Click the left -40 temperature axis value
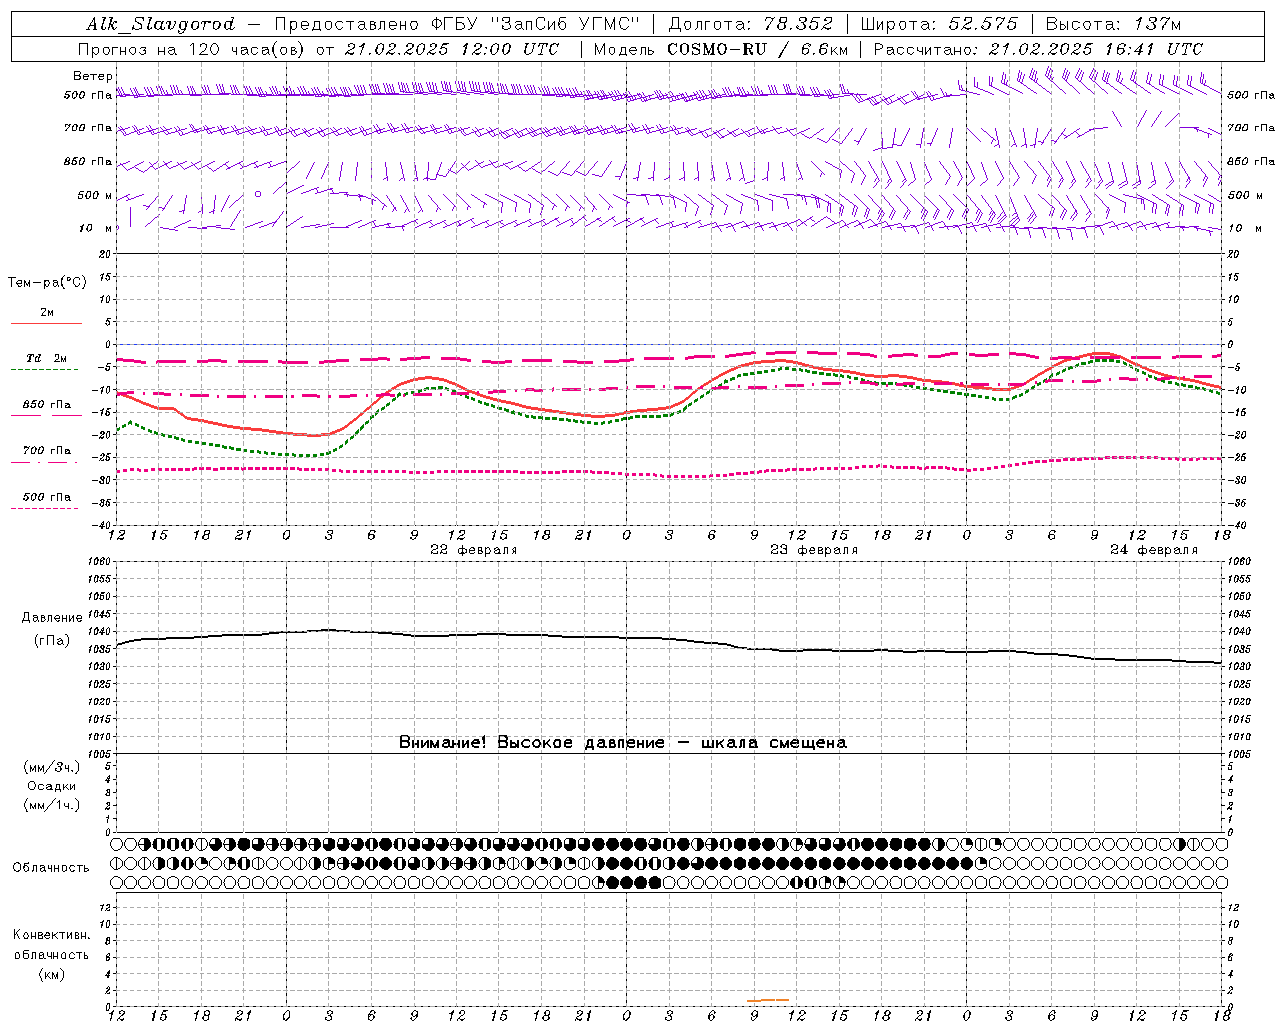The height and width of the screenshot is (1024, 1280). pos(103,526)
